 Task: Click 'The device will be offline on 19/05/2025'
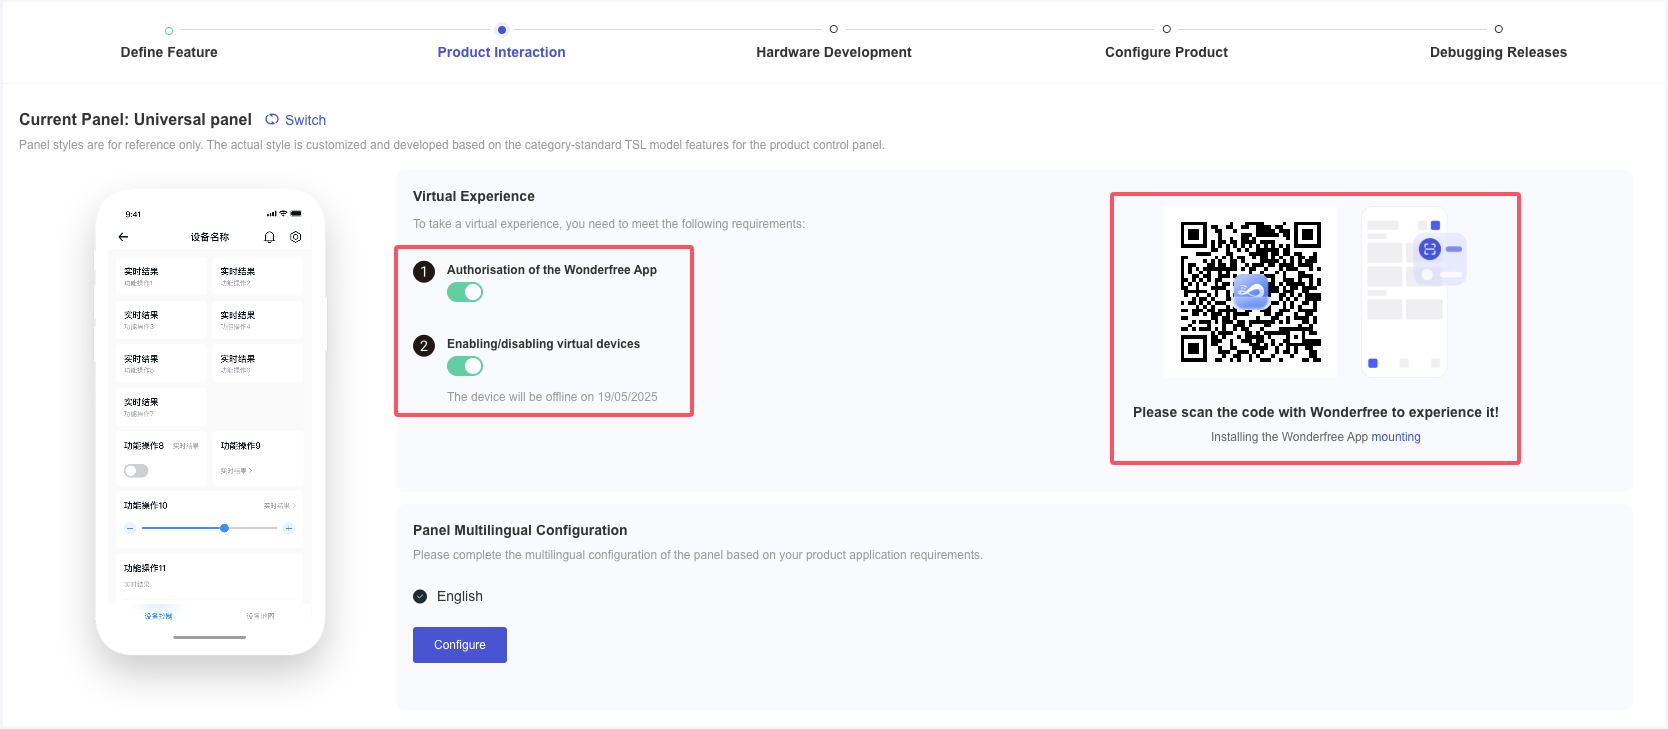[552, 397]
